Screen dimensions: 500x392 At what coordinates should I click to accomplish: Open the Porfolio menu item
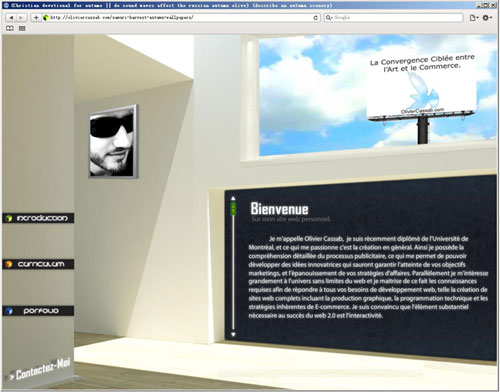pyautogui.click(x=38, y=311)
